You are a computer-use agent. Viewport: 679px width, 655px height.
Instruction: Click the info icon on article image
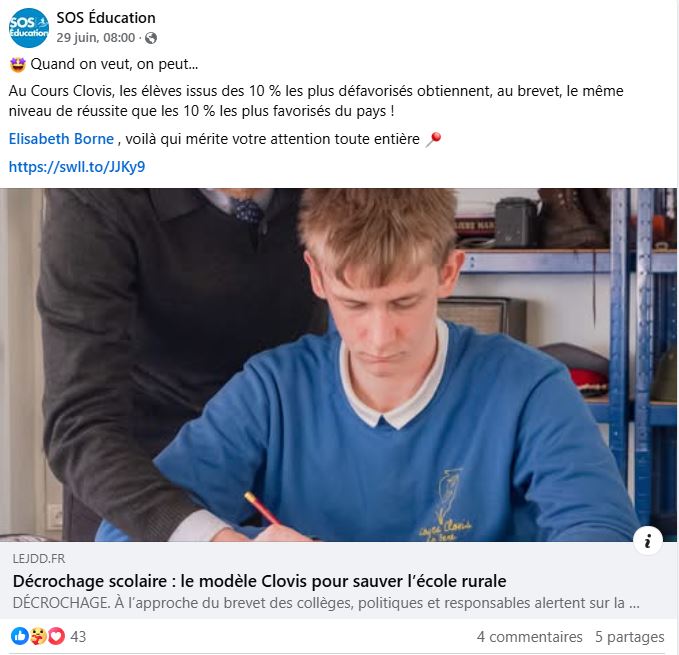pos(647,540)
